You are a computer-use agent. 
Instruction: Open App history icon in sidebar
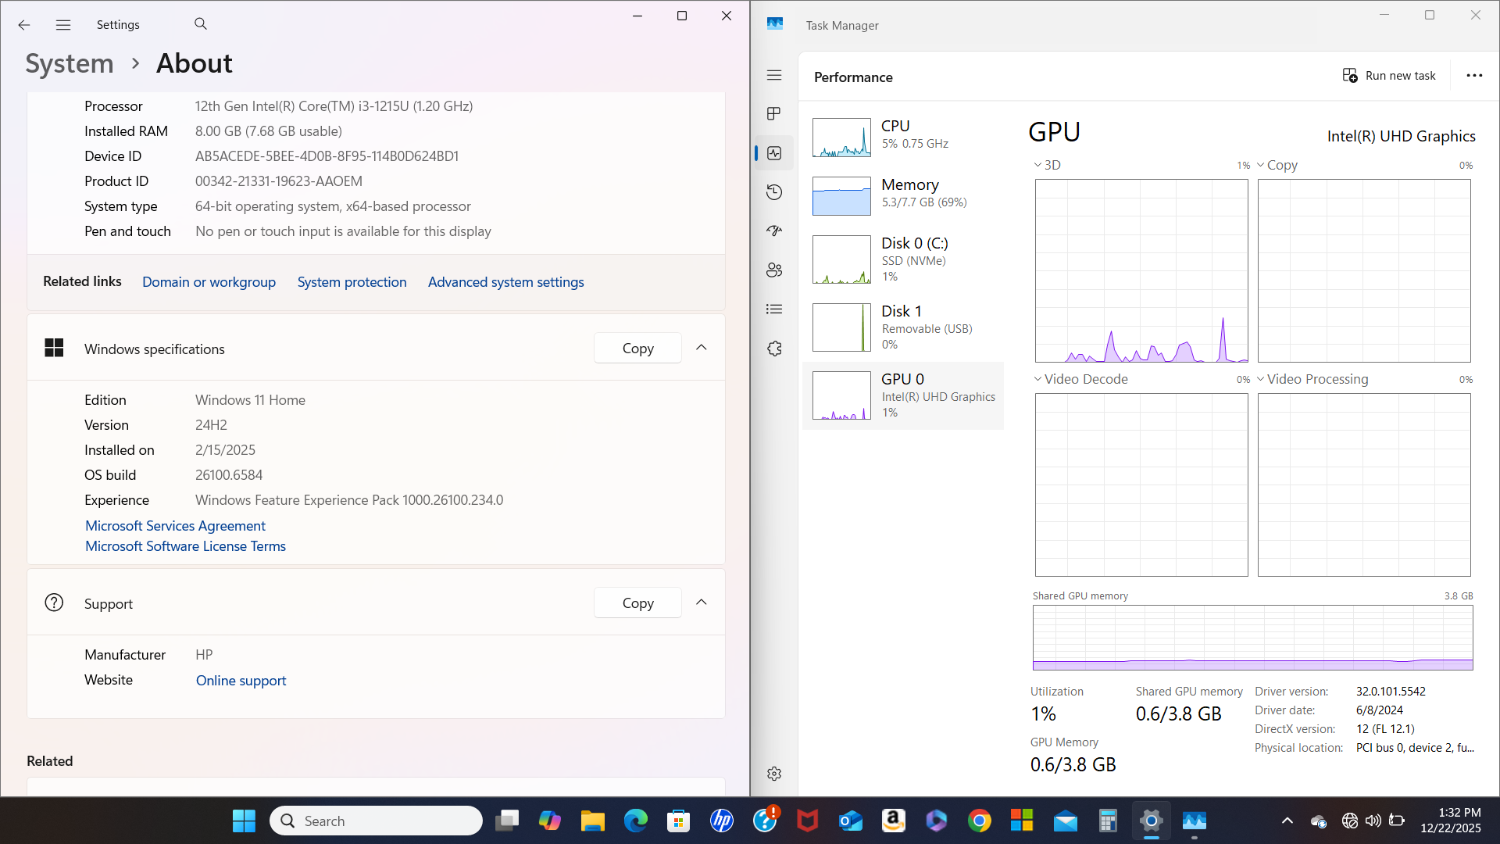click(x=774, y=192)
